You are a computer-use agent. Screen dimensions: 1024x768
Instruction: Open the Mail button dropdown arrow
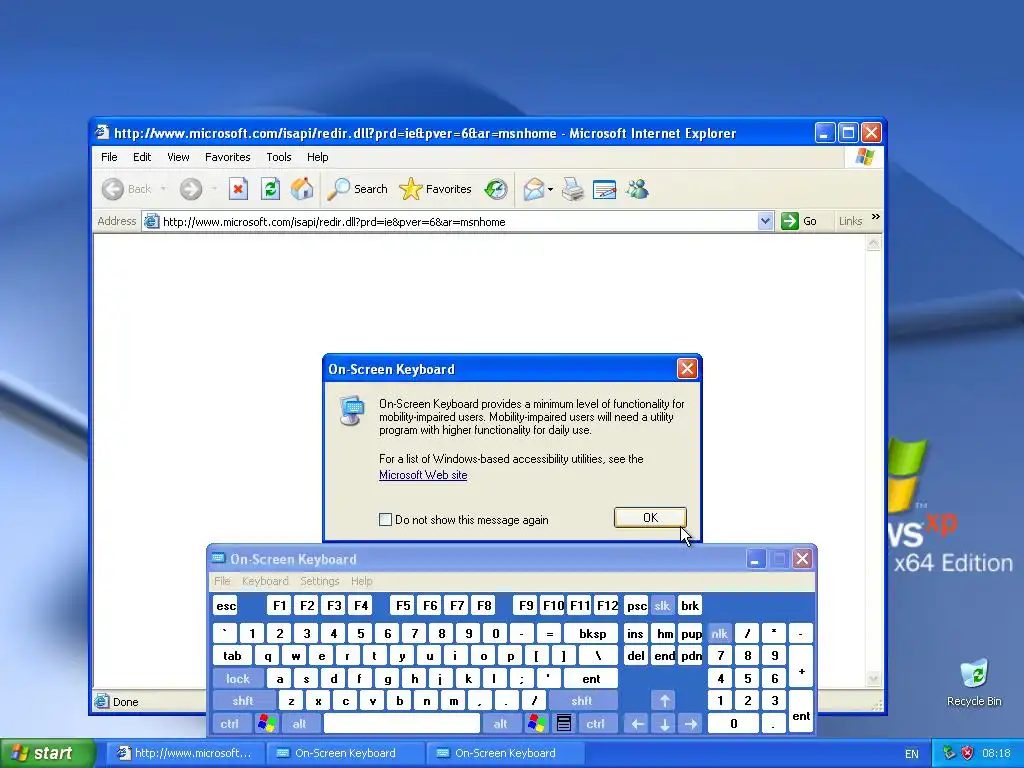coord(550,189)
